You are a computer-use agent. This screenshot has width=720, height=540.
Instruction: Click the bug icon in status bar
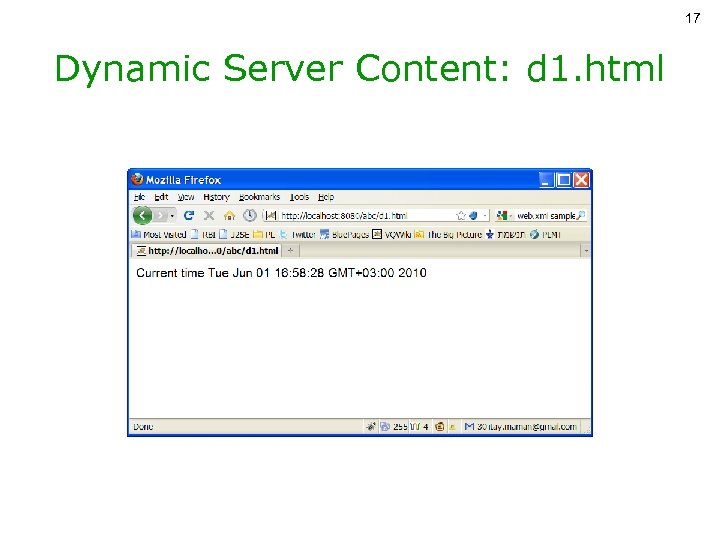click(x=371, y=427)
